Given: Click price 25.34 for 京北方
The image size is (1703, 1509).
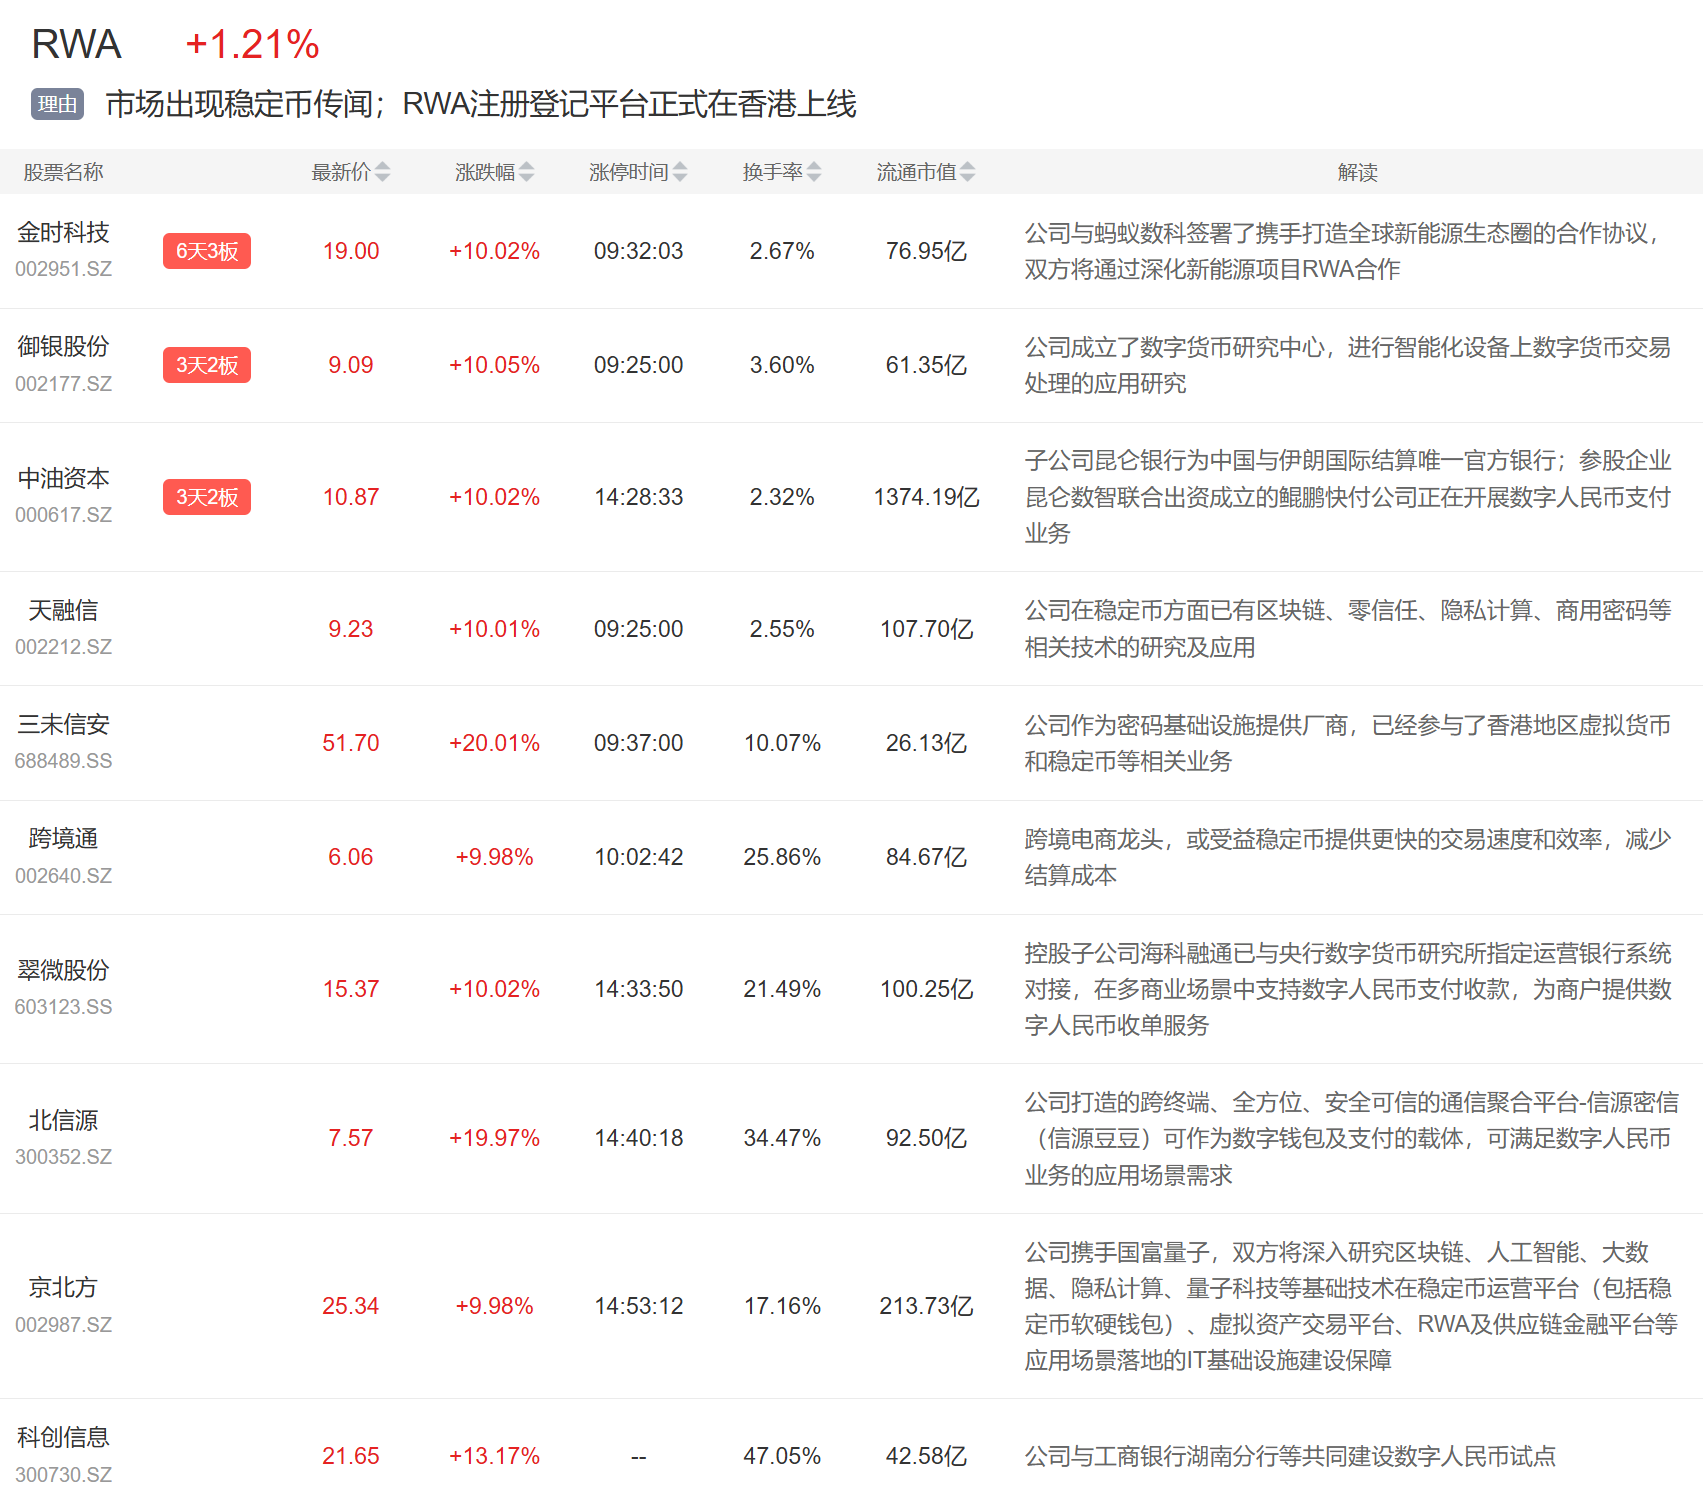Looking at the screenshot, I should [x=351, y=1306].
